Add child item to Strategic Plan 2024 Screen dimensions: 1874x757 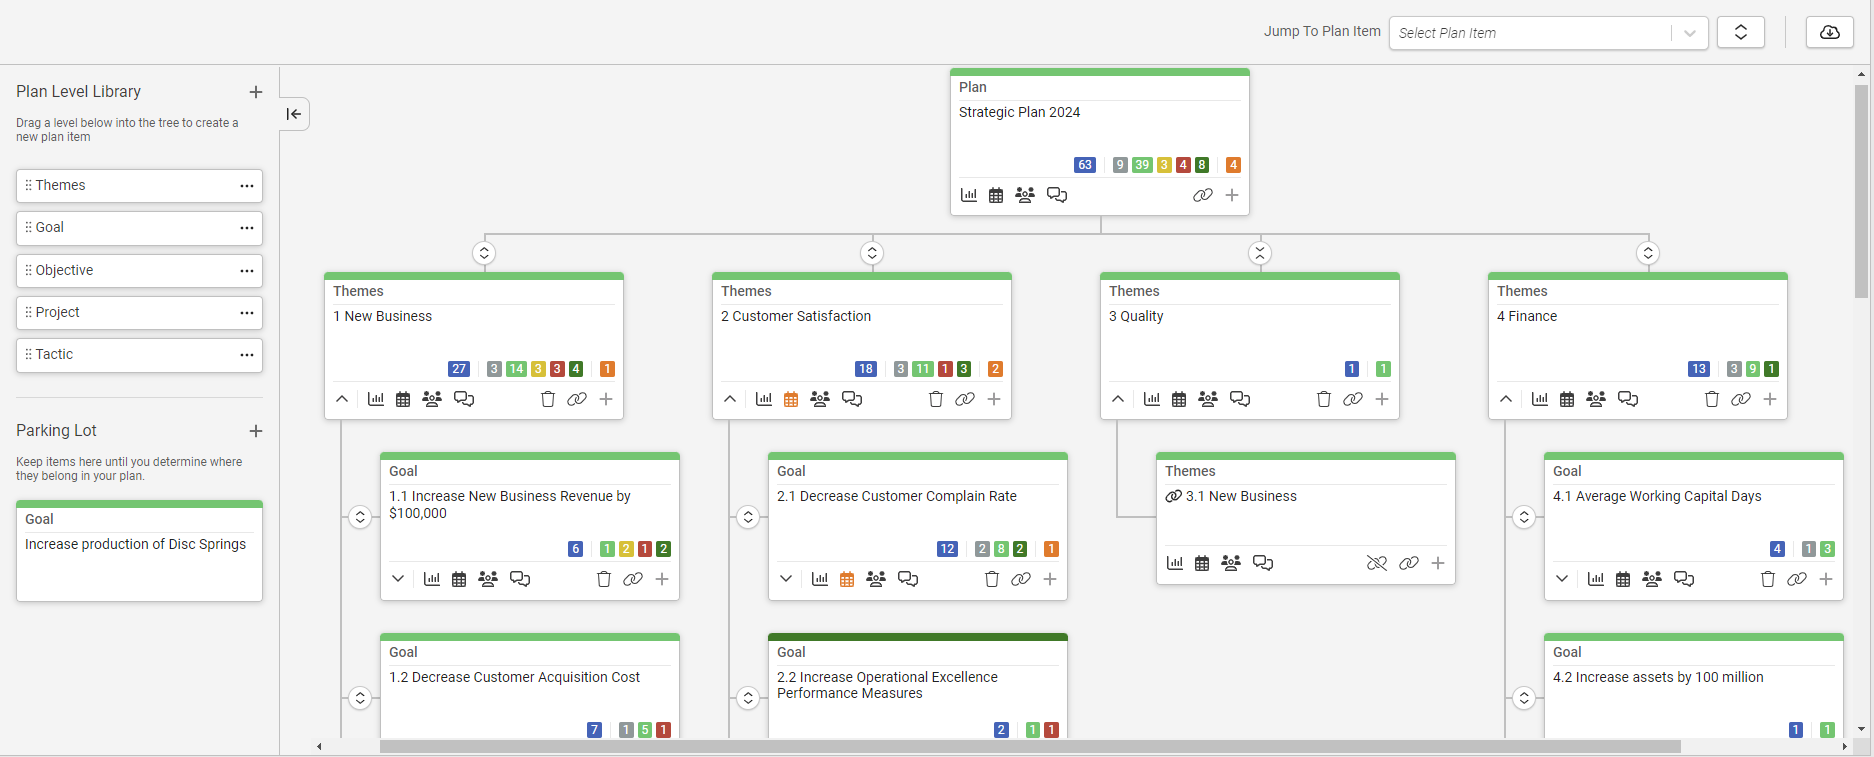1232,195
